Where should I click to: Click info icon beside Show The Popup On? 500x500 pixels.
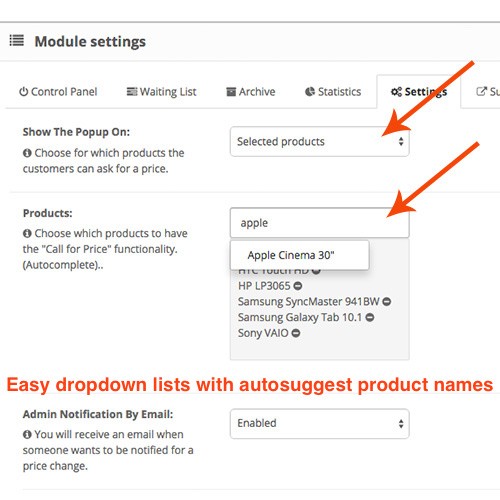coord(27,153)
